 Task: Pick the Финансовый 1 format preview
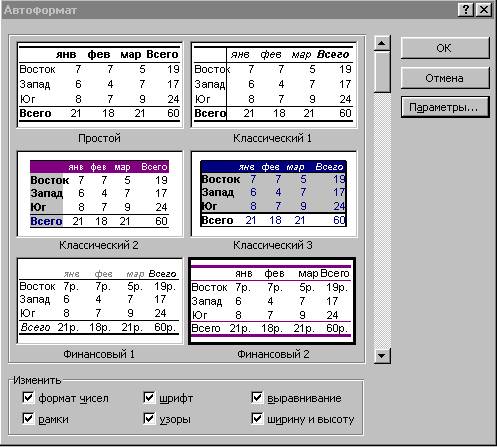(100, 301)
